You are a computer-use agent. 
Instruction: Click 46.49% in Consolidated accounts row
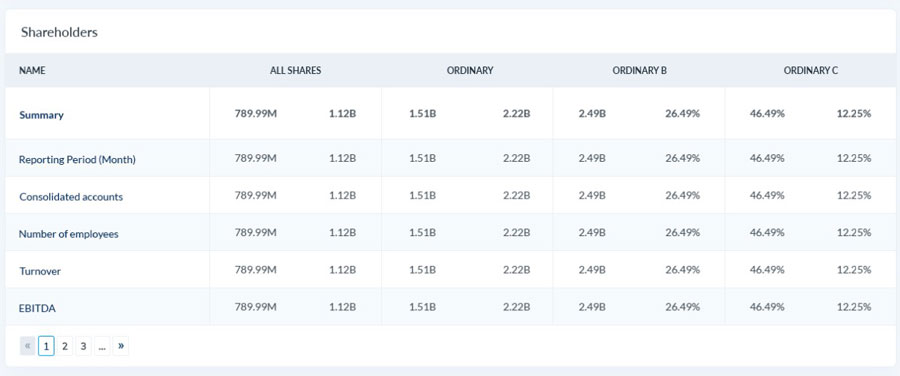coord(767,195)
